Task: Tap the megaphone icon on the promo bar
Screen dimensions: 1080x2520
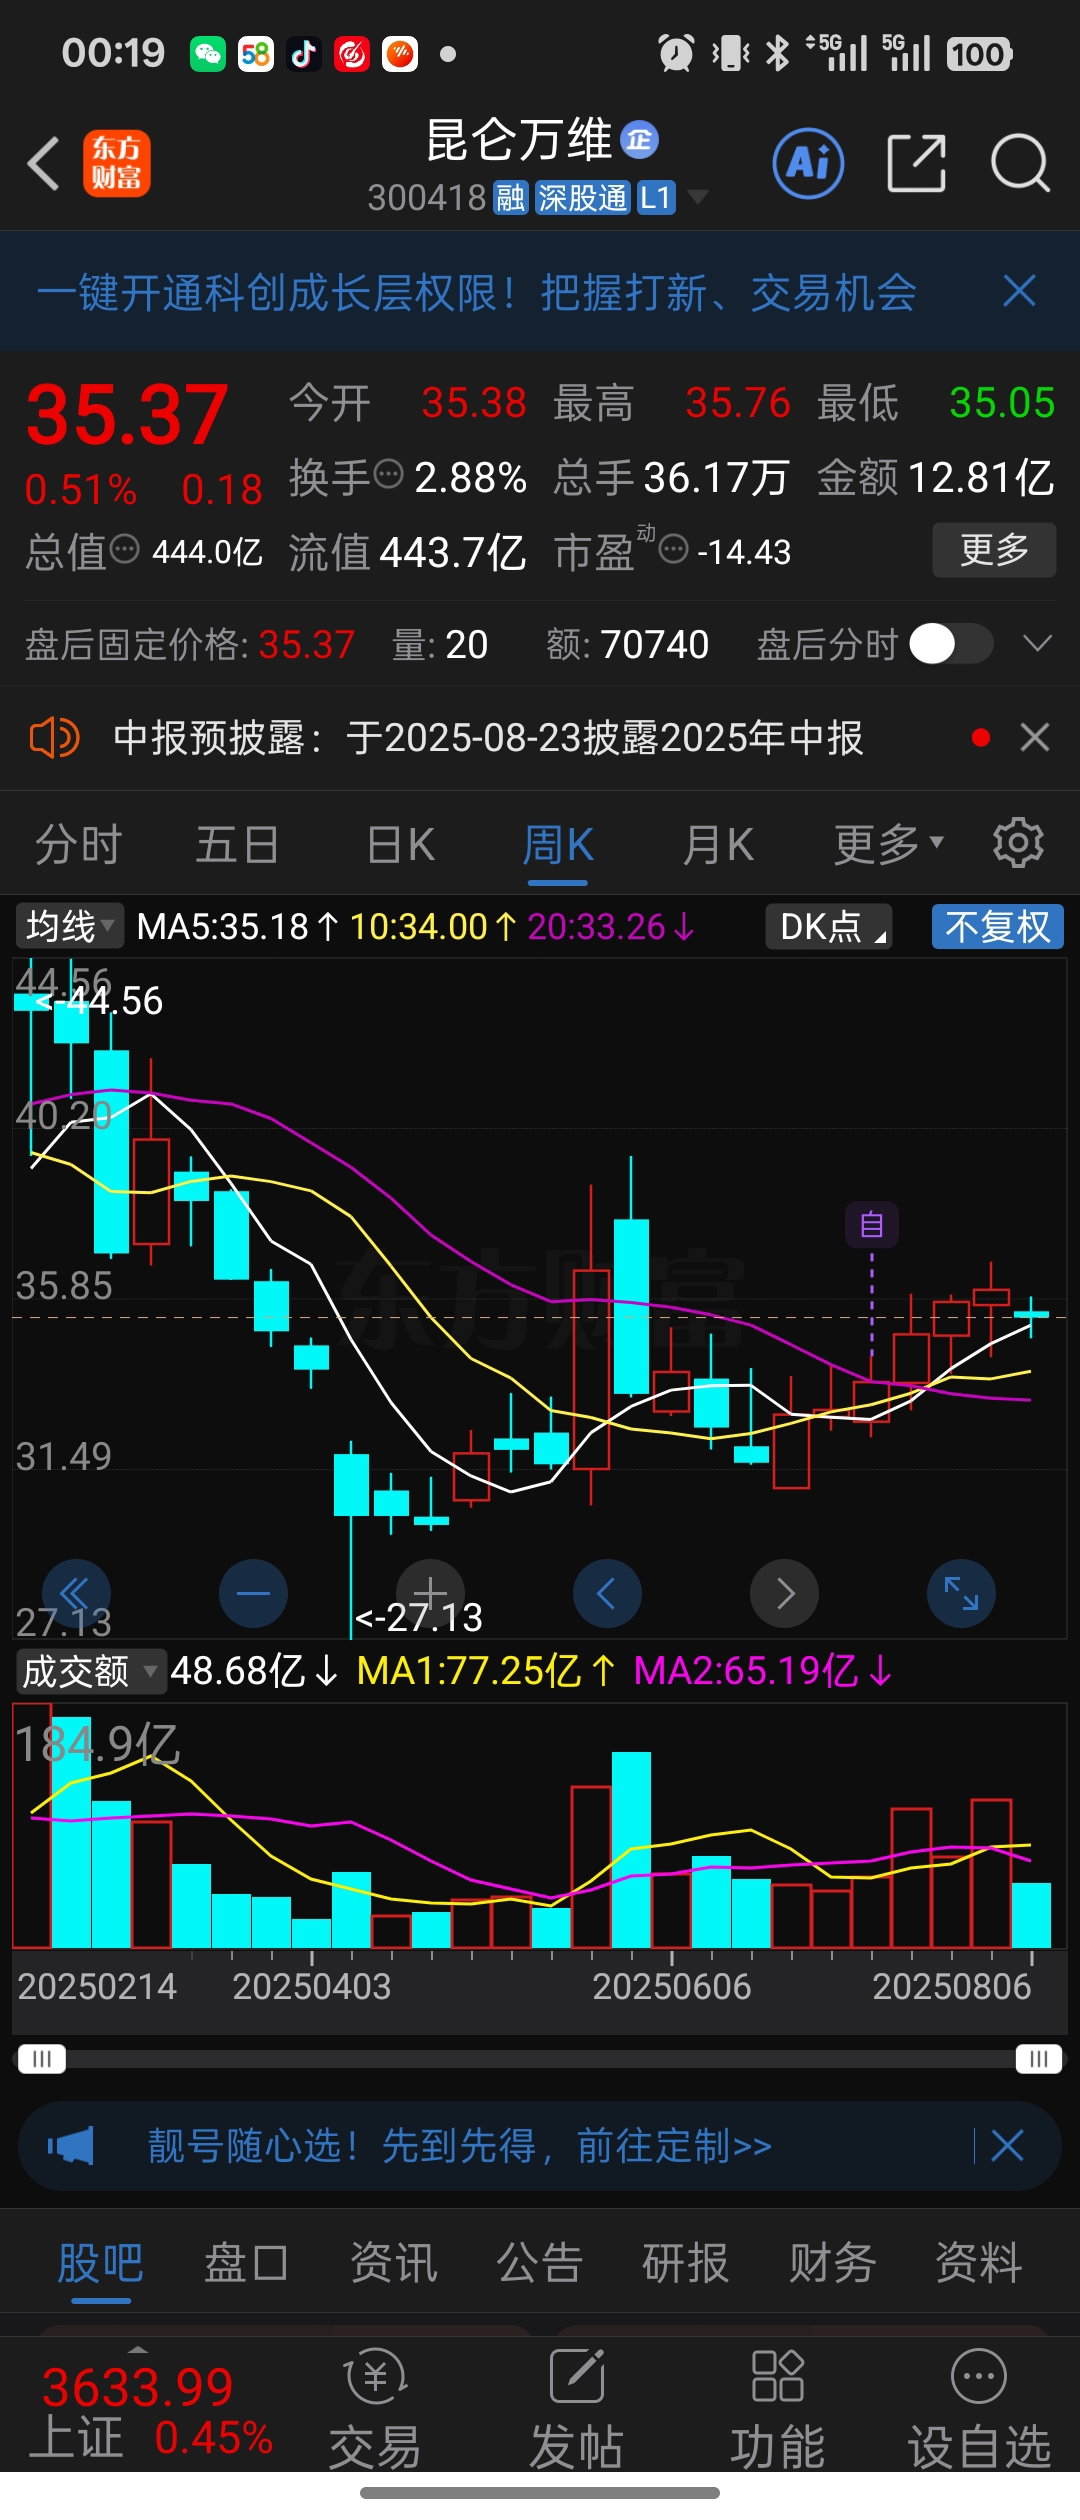Action: coord(71,2146)
